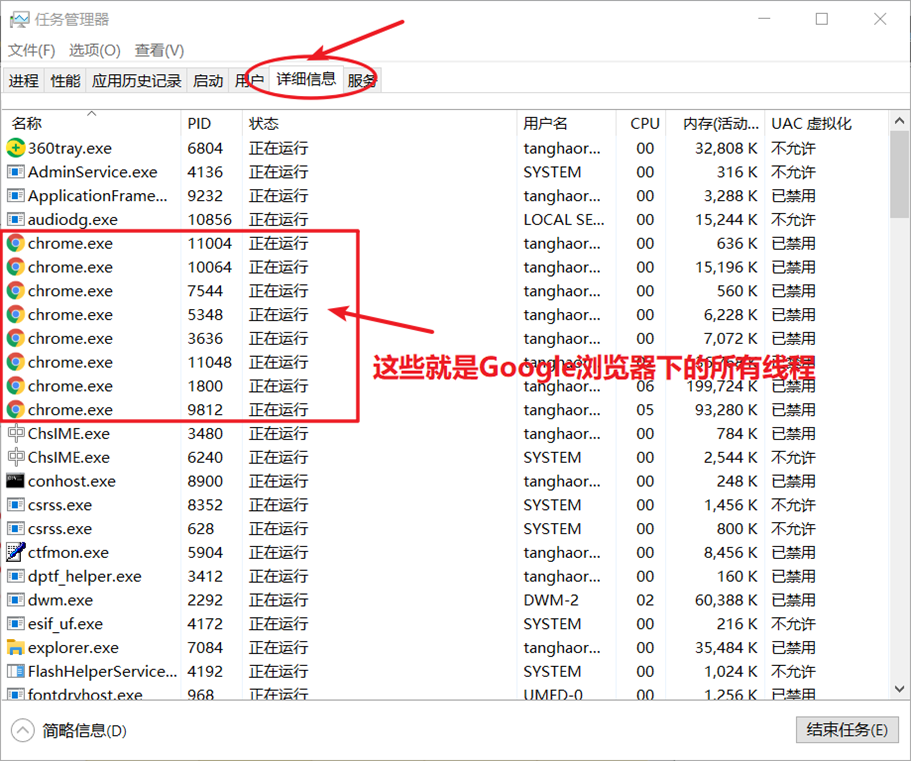Select the text explorer.exe
The width and height of the screenshot is (911, 761).
[73, 648]
